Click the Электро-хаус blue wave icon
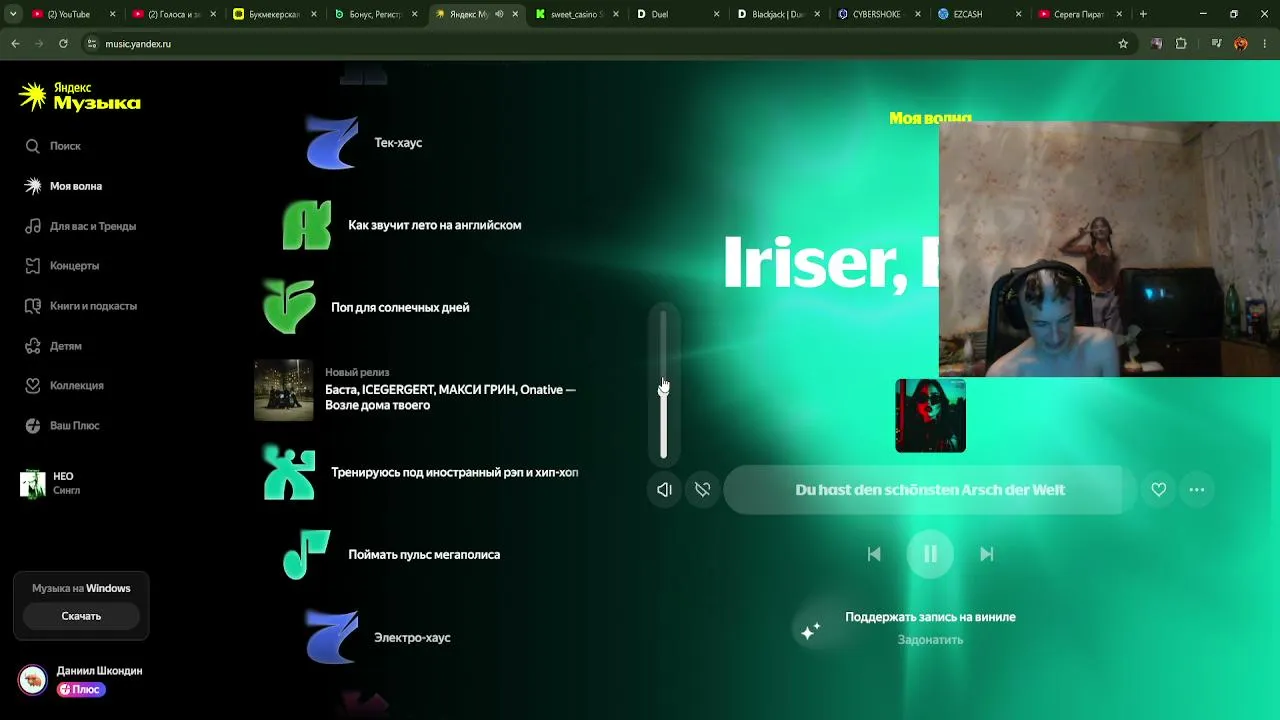The height and width of the screenshot is (720, 1280). pyautogui.click(x=331, y=637)
